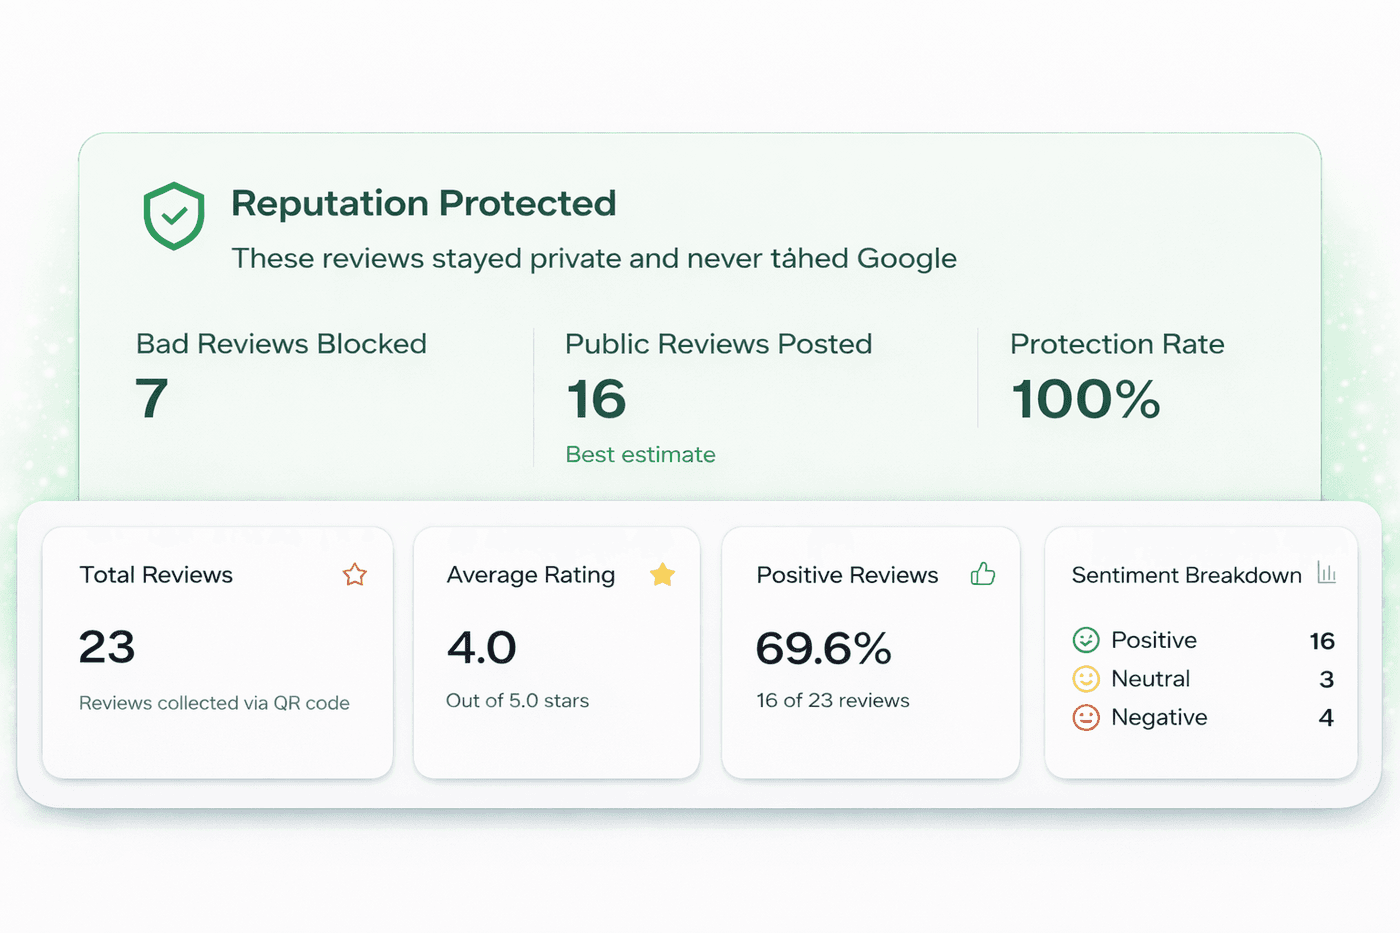Open the bar chart icon beside Sentiment Breakdown

(1327, 573)
